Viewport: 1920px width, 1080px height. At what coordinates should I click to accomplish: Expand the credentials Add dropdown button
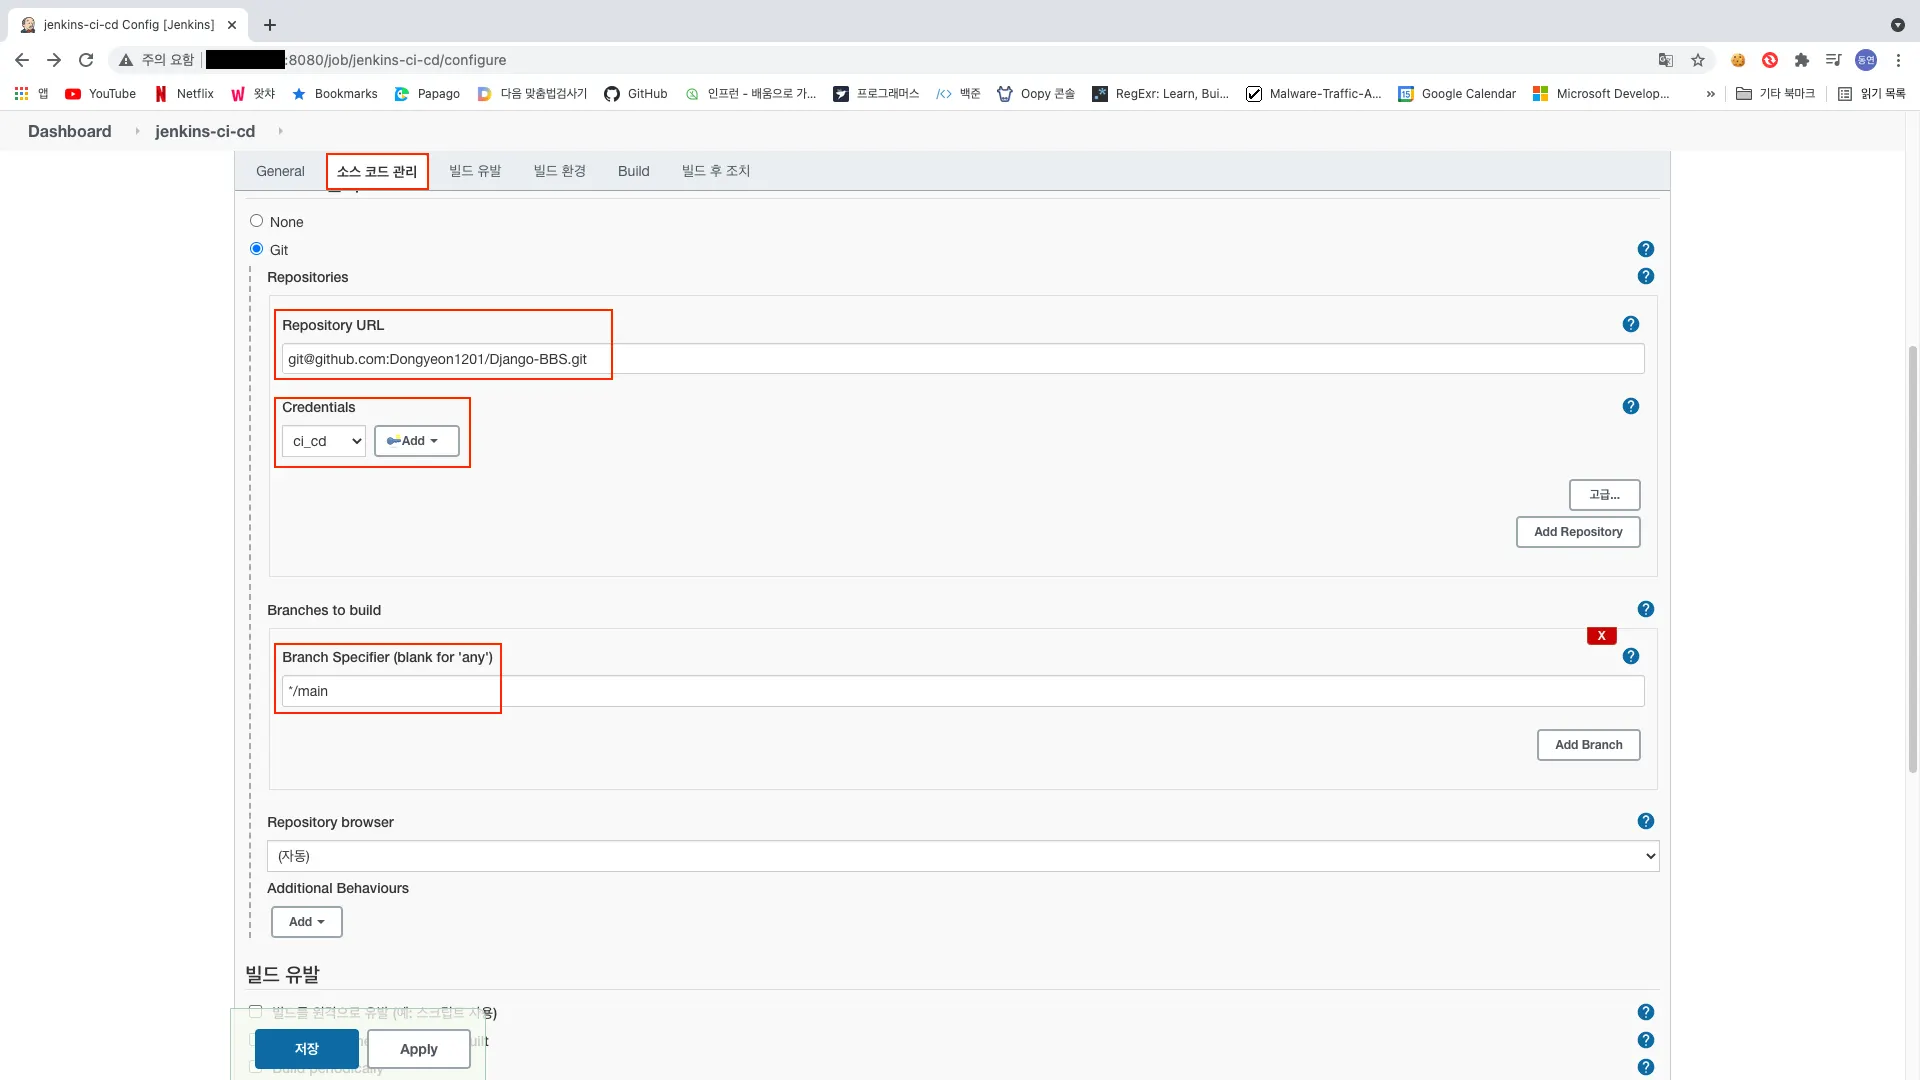pyautogui.click(x=416, y=441)
